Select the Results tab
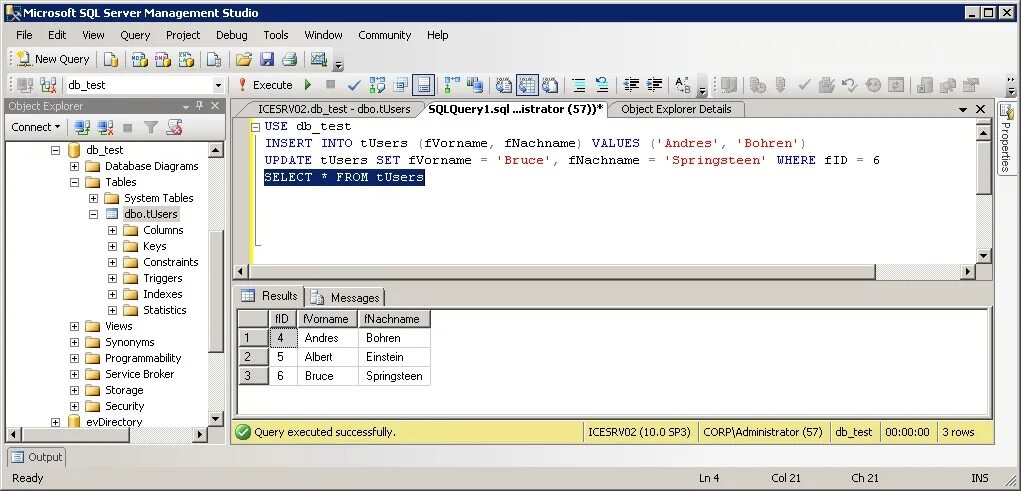Viewport: 1021px width, 491px height. 270,296
